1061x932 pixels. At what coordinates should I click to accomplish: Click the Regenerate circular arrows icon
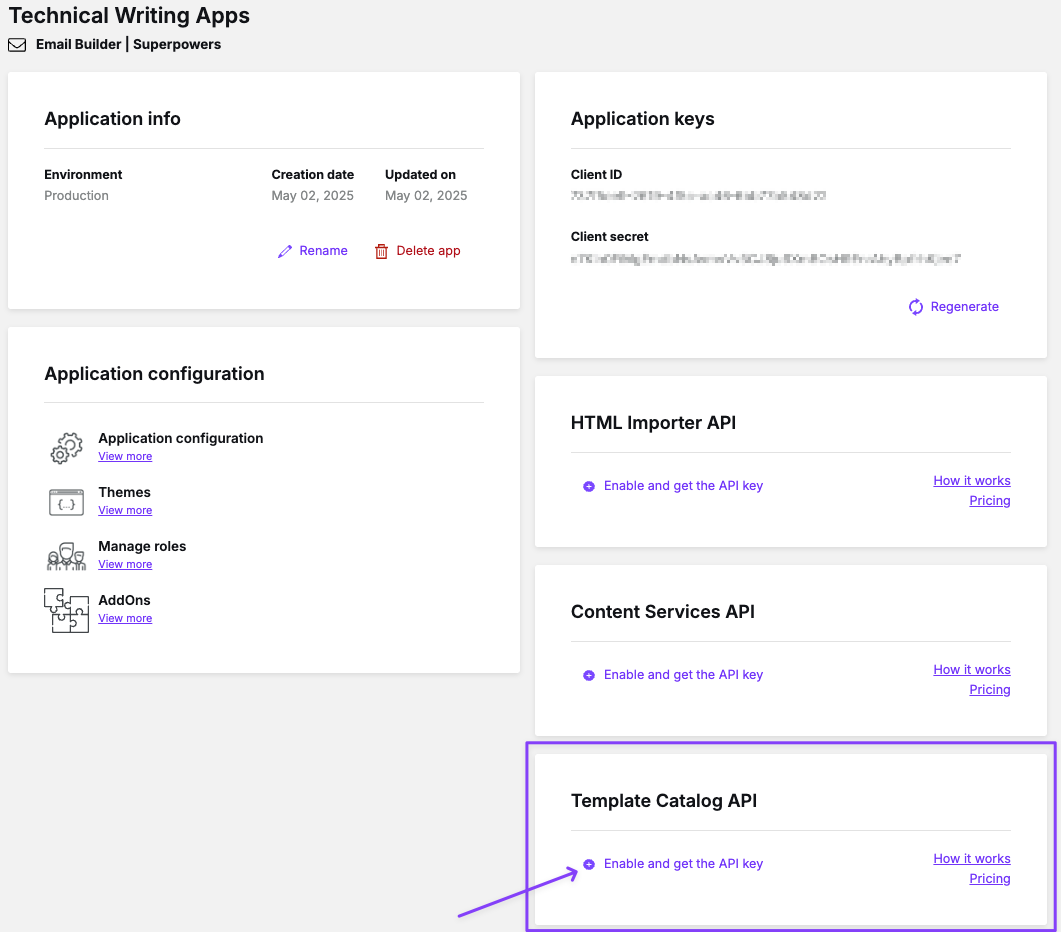[915, 307]
